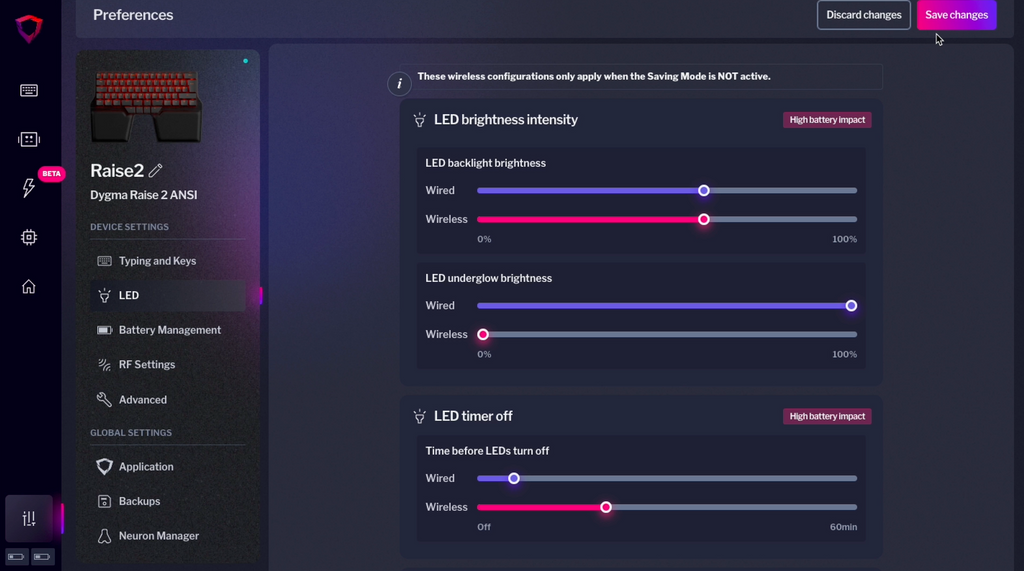Image resolution: width=1024 pixels, height=571 pixels.
Task: Click the left battery indicator at bottom-left
Action: point(17,556)
